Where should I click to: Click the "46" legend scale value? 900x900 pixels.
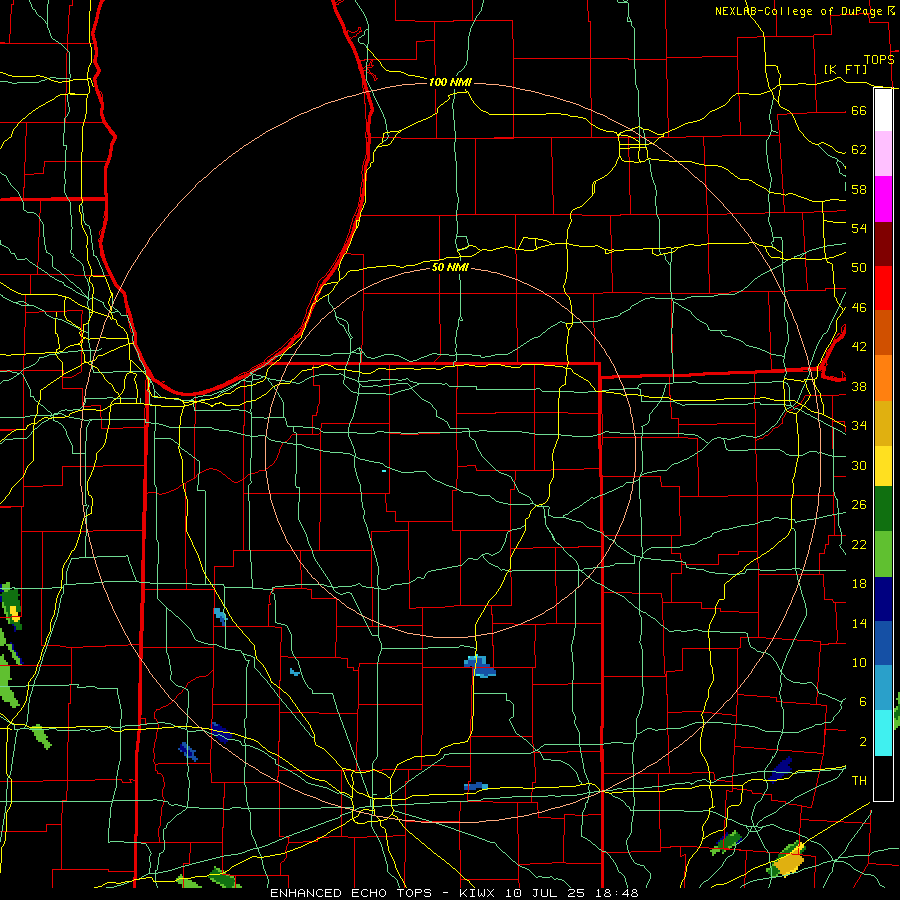pyautogui.click(x=859, y=308)
